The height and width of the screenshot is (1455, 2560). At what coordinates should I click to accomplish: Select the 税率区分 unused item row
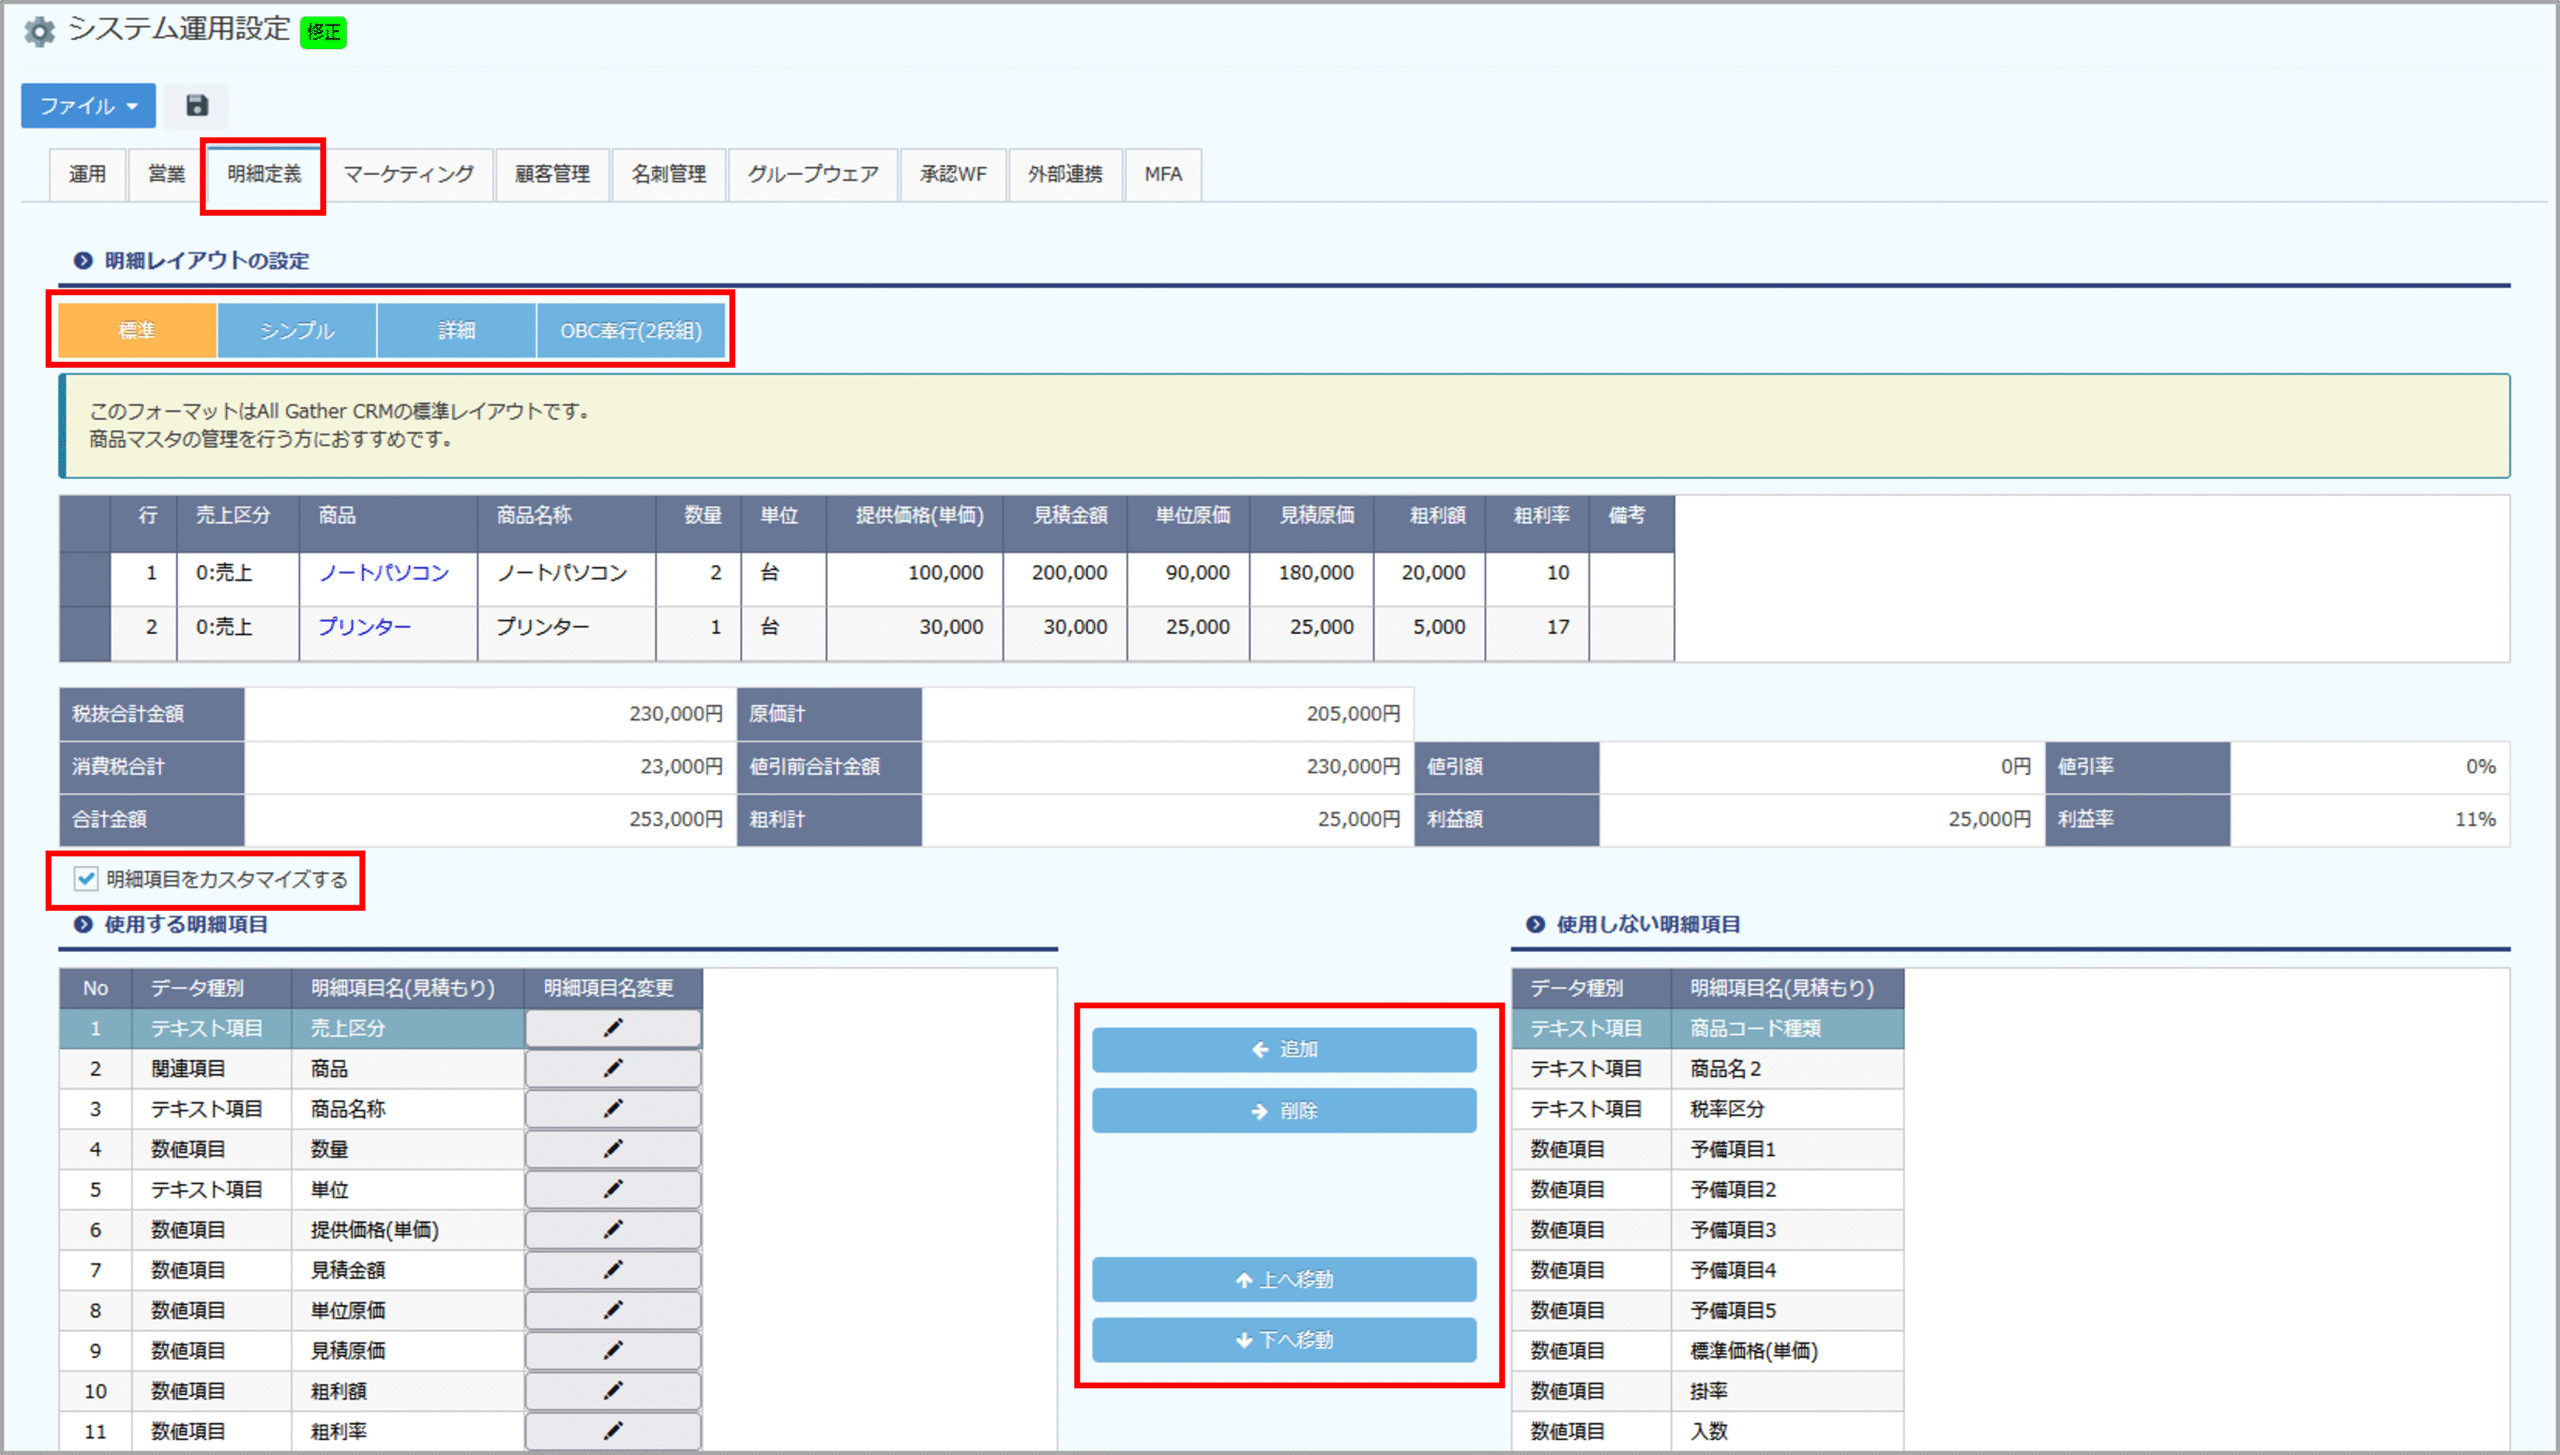[x=1707, y=1108]
